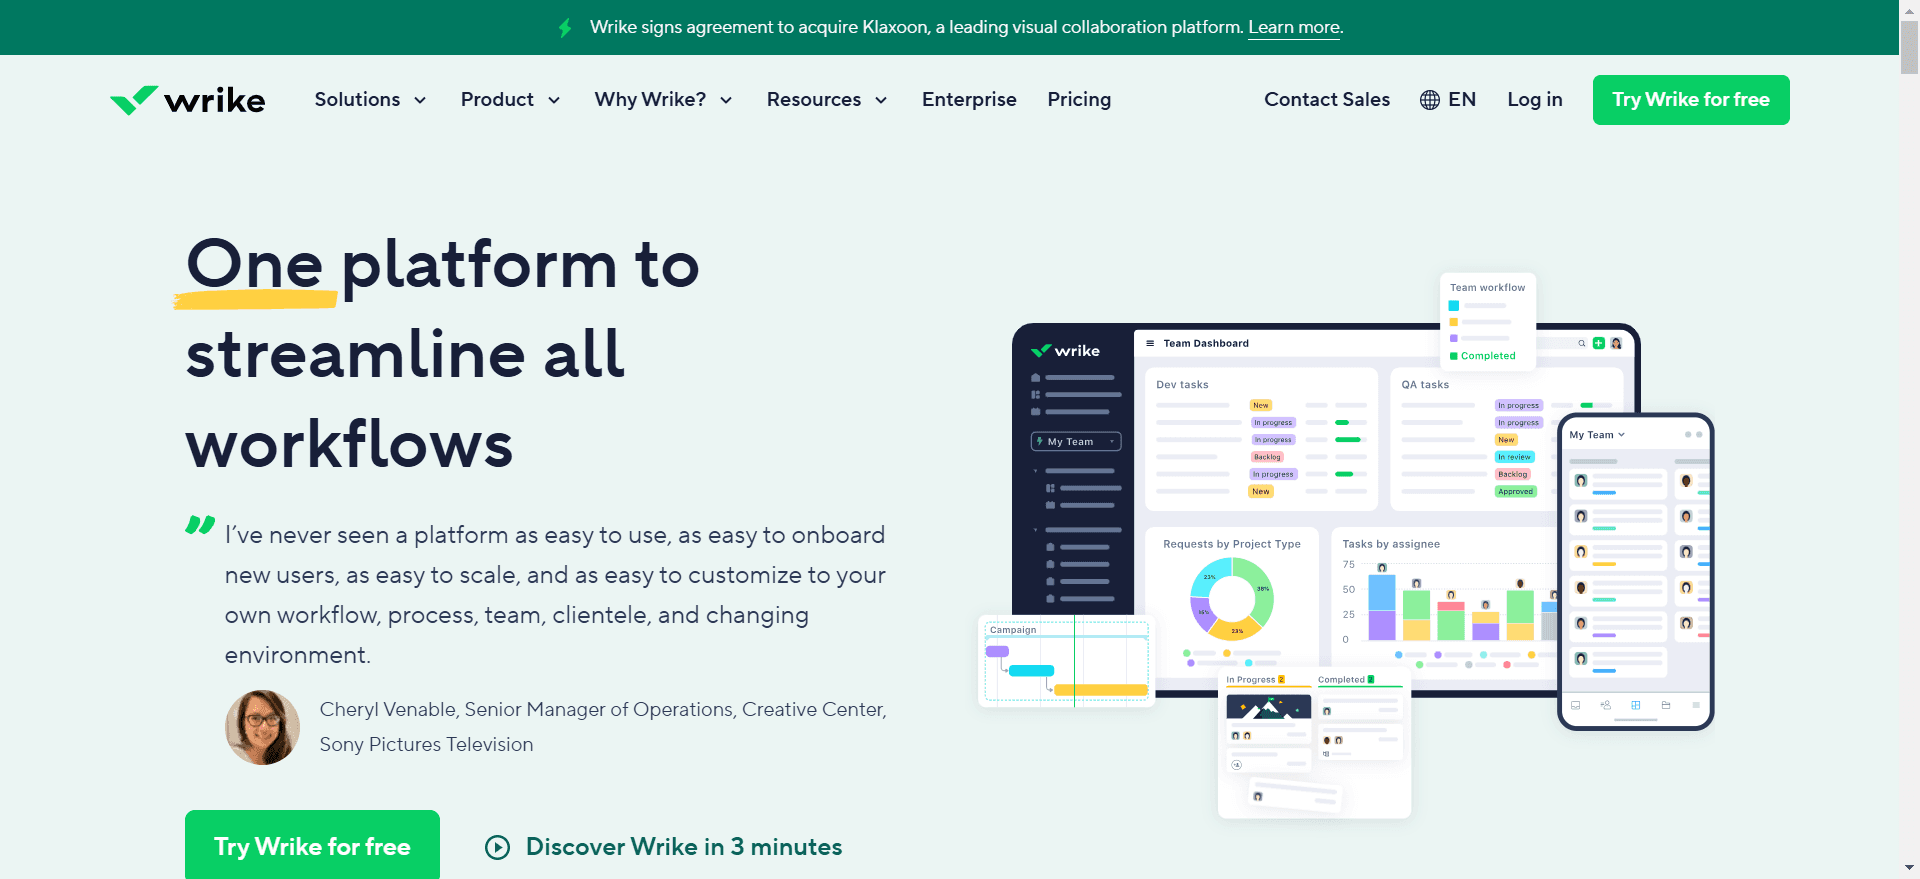The image size is (1920, 879).
Task: Click the vertical scrollbar thumb
Action: coord(1910,46)
